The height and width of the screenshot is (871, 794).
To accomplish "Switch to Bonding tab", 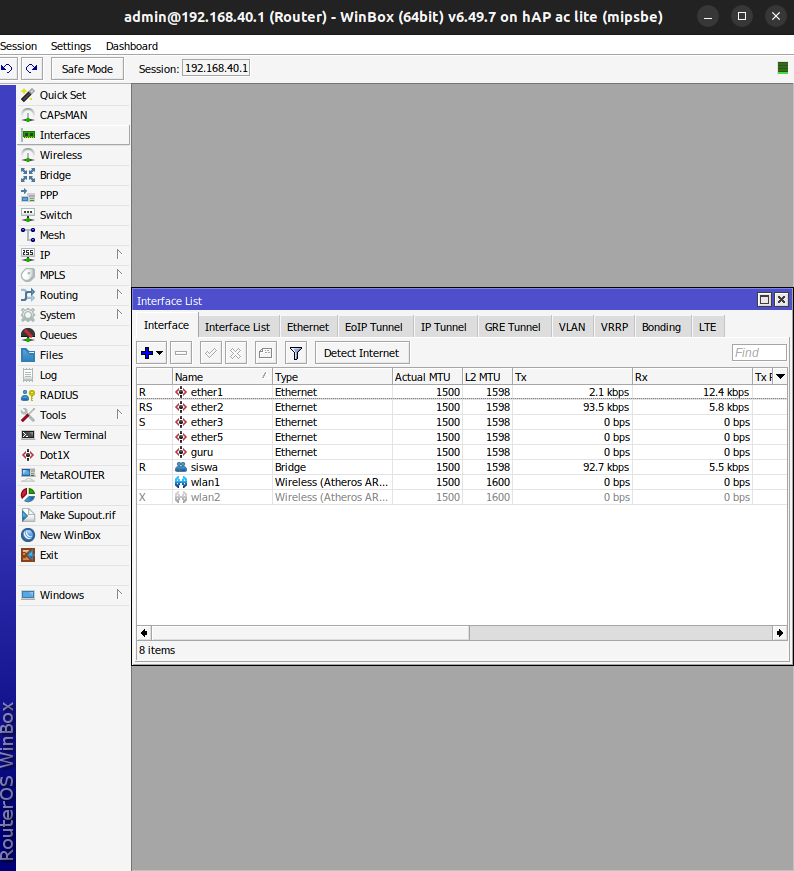I will coord(661,327).
